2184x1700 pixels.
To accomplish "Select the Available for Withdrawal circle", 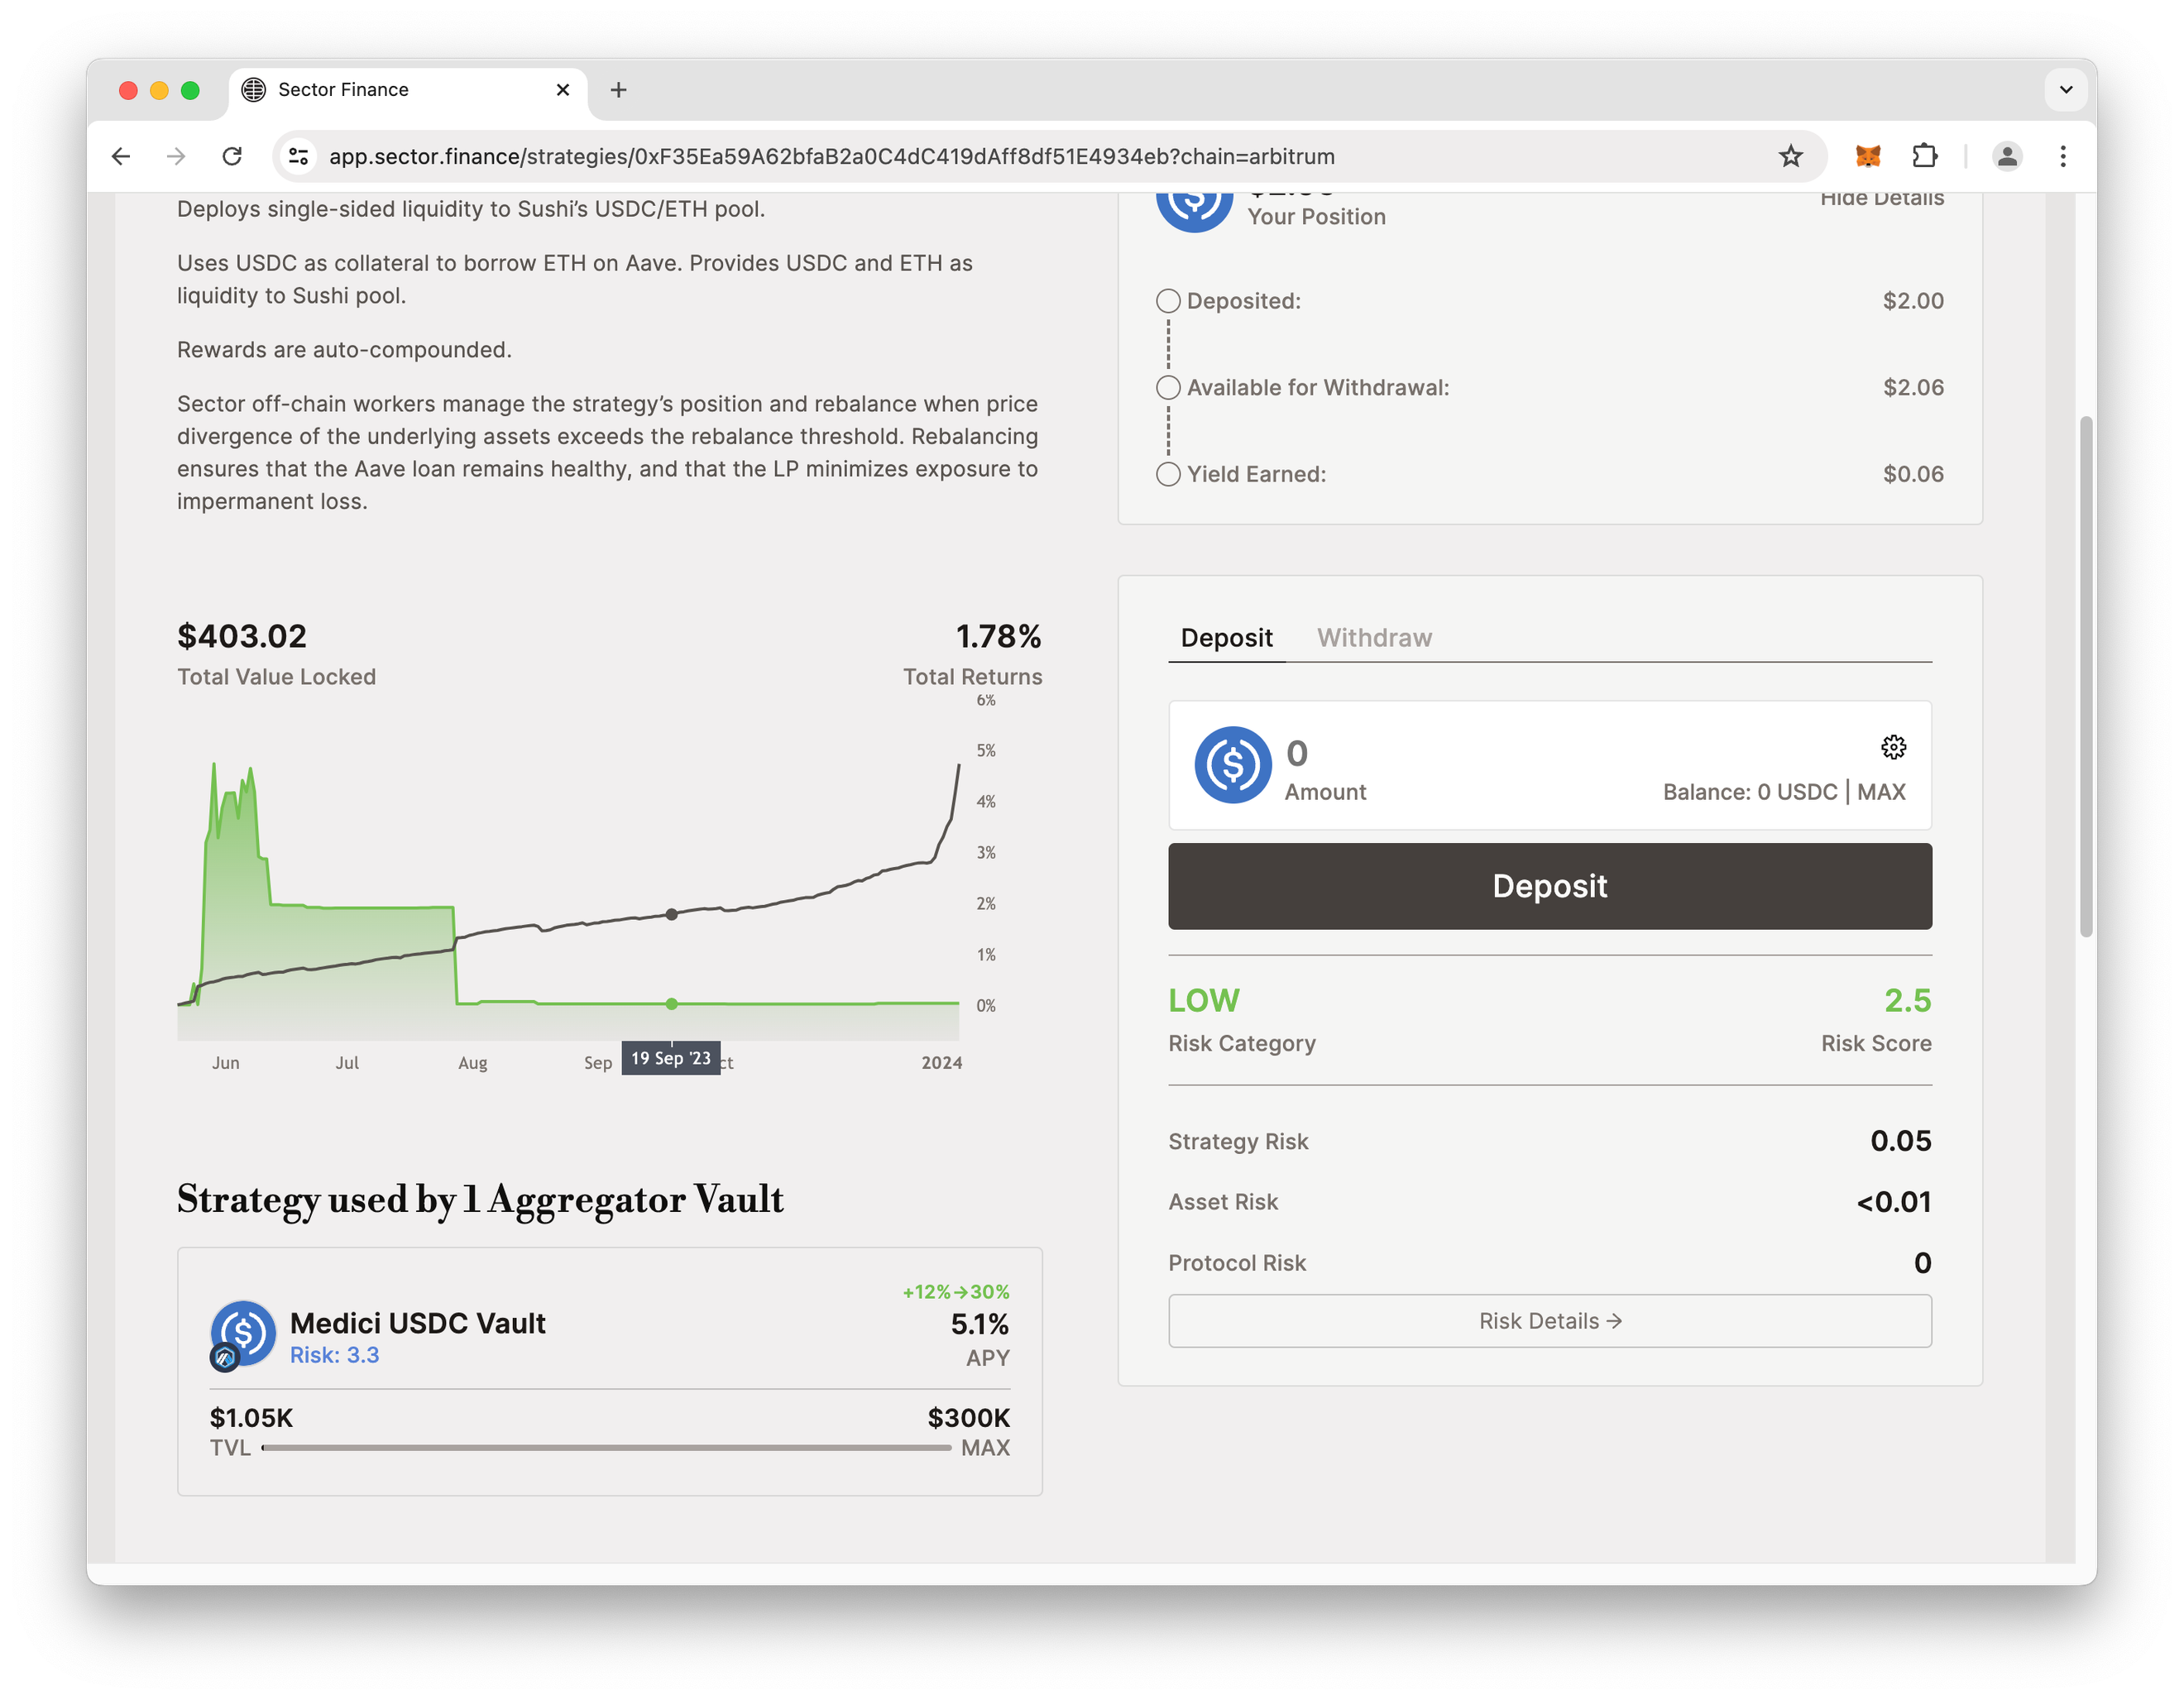I will (x=1168, y=388).
